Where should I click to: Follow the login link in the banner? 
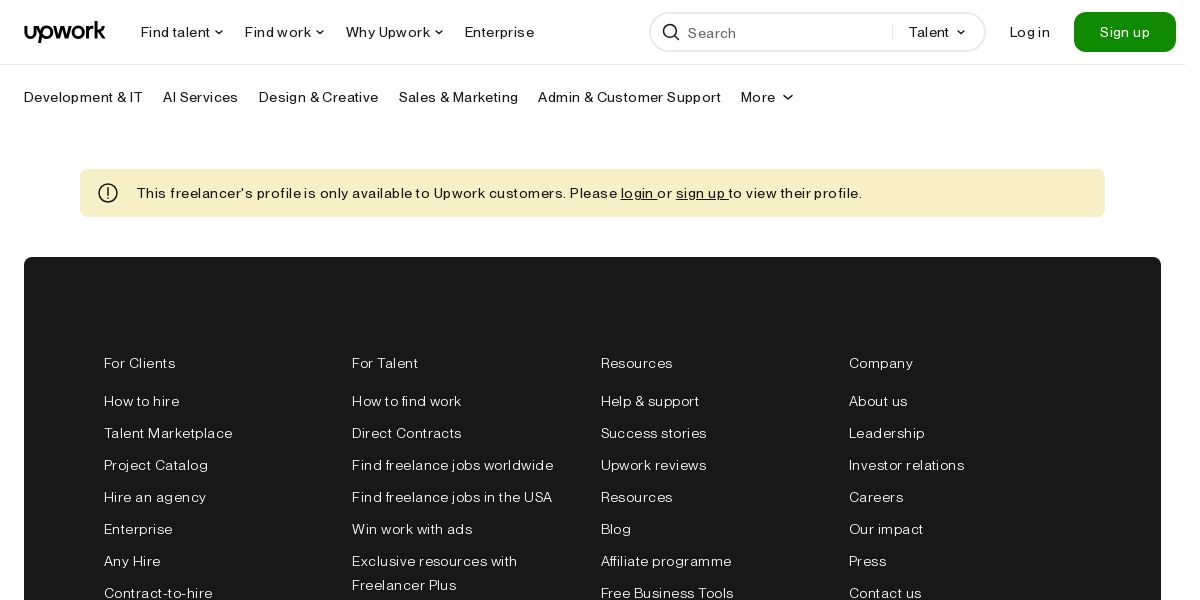637,193
